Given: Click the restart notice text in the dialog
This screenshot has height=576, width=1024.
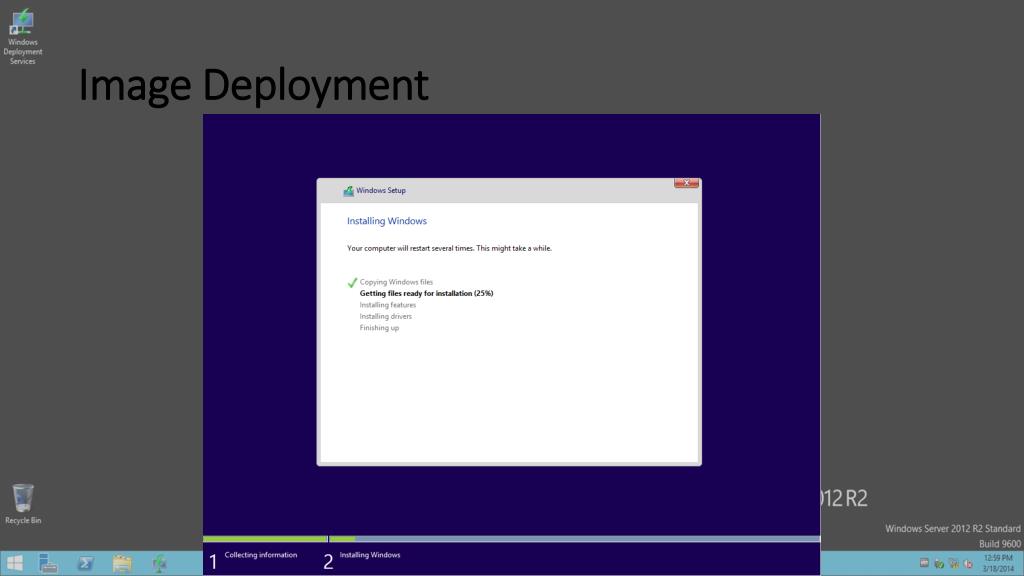Looking at the screenshot, I should tap(449, 248).
